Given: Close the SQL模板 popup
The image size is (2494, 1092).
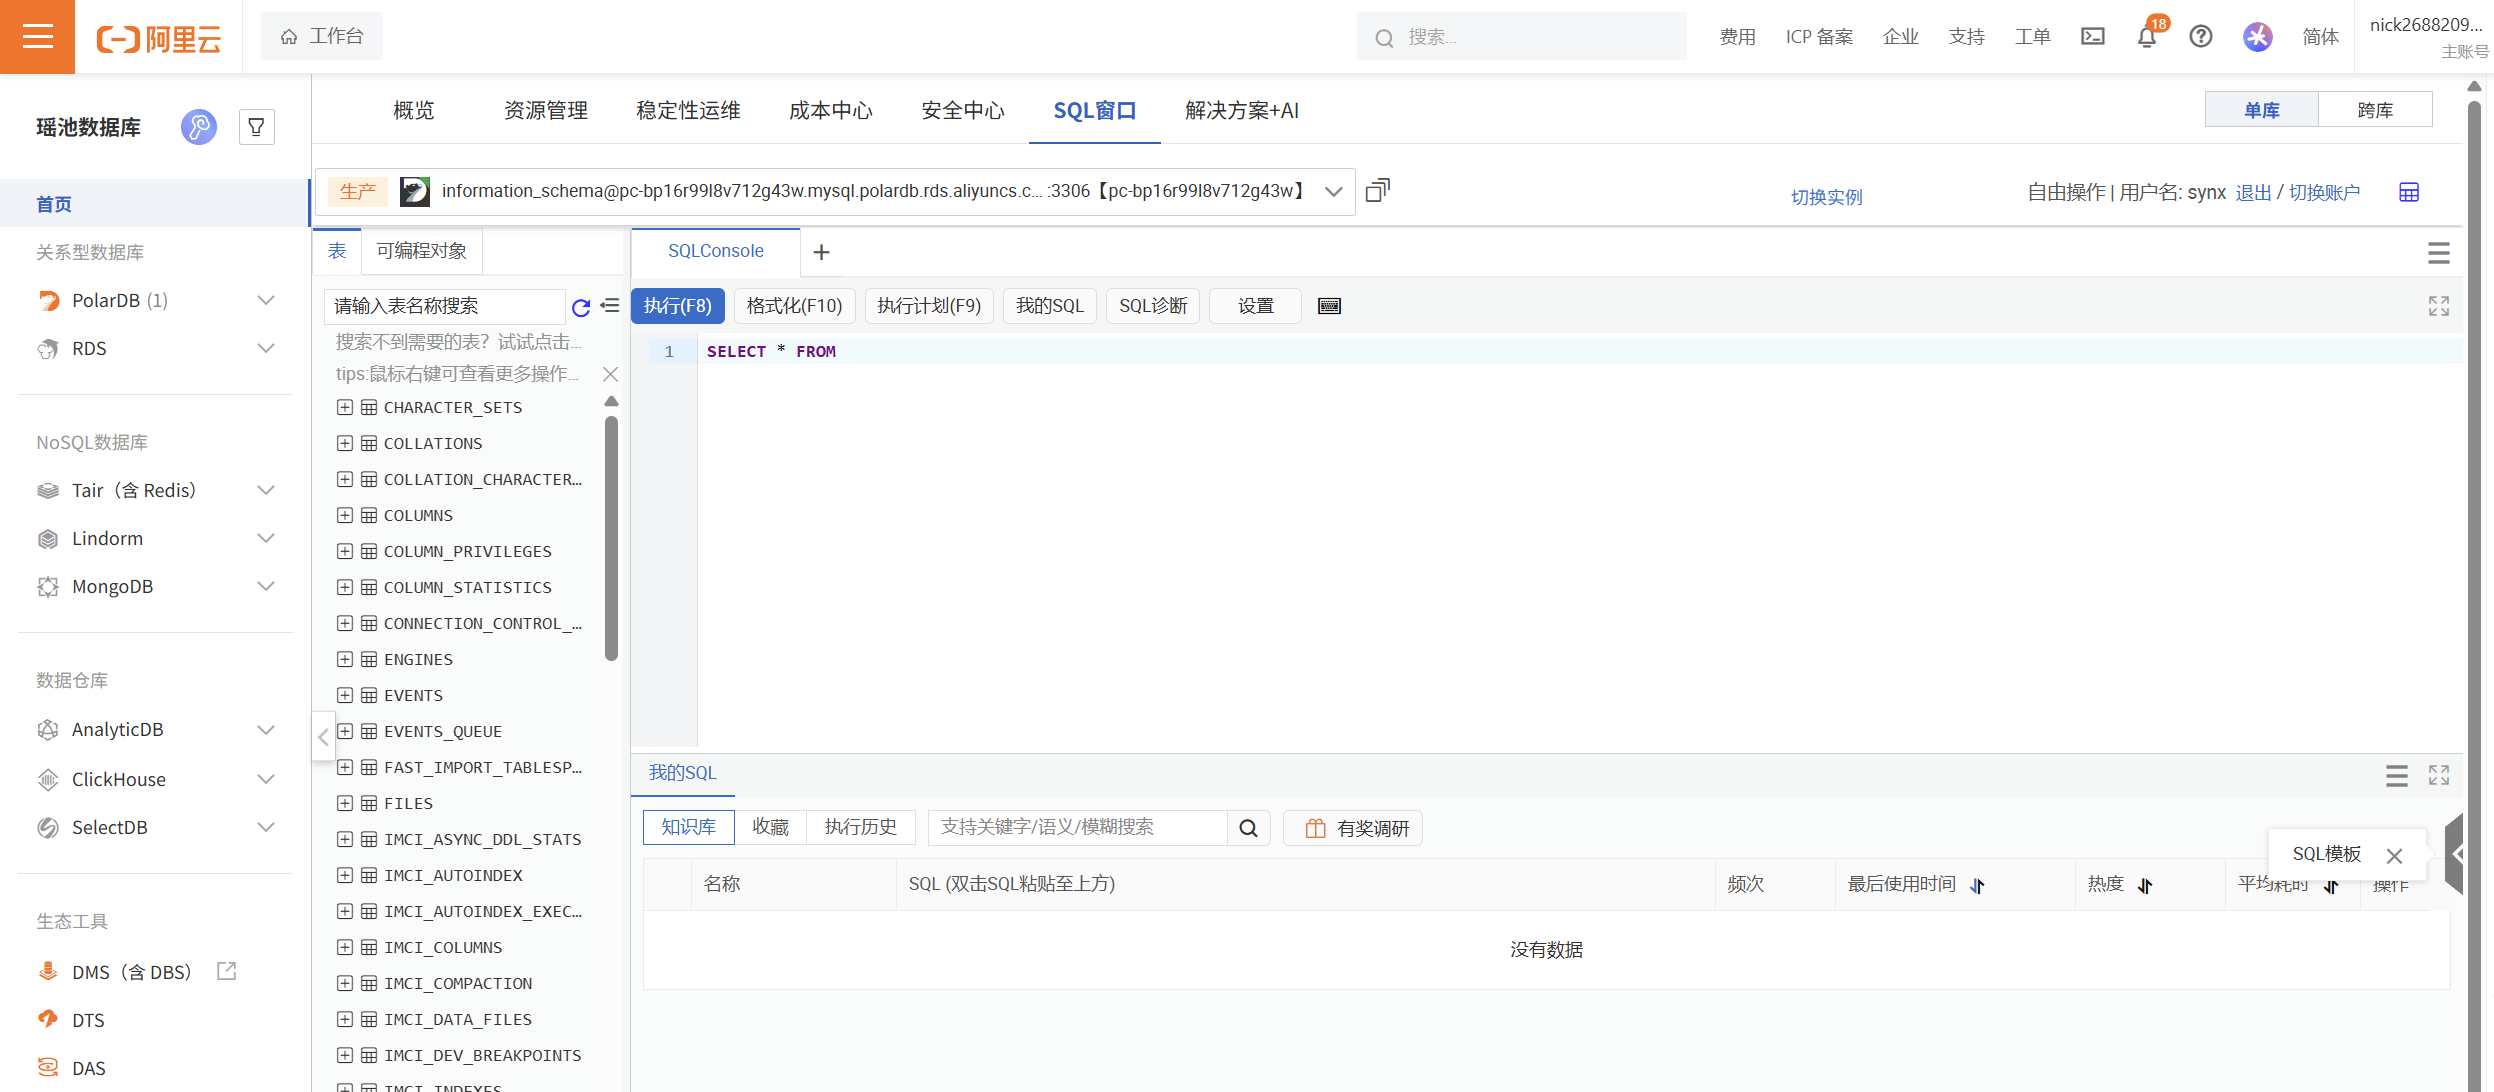Looking at the screenshot, I should coord(2394,856).
